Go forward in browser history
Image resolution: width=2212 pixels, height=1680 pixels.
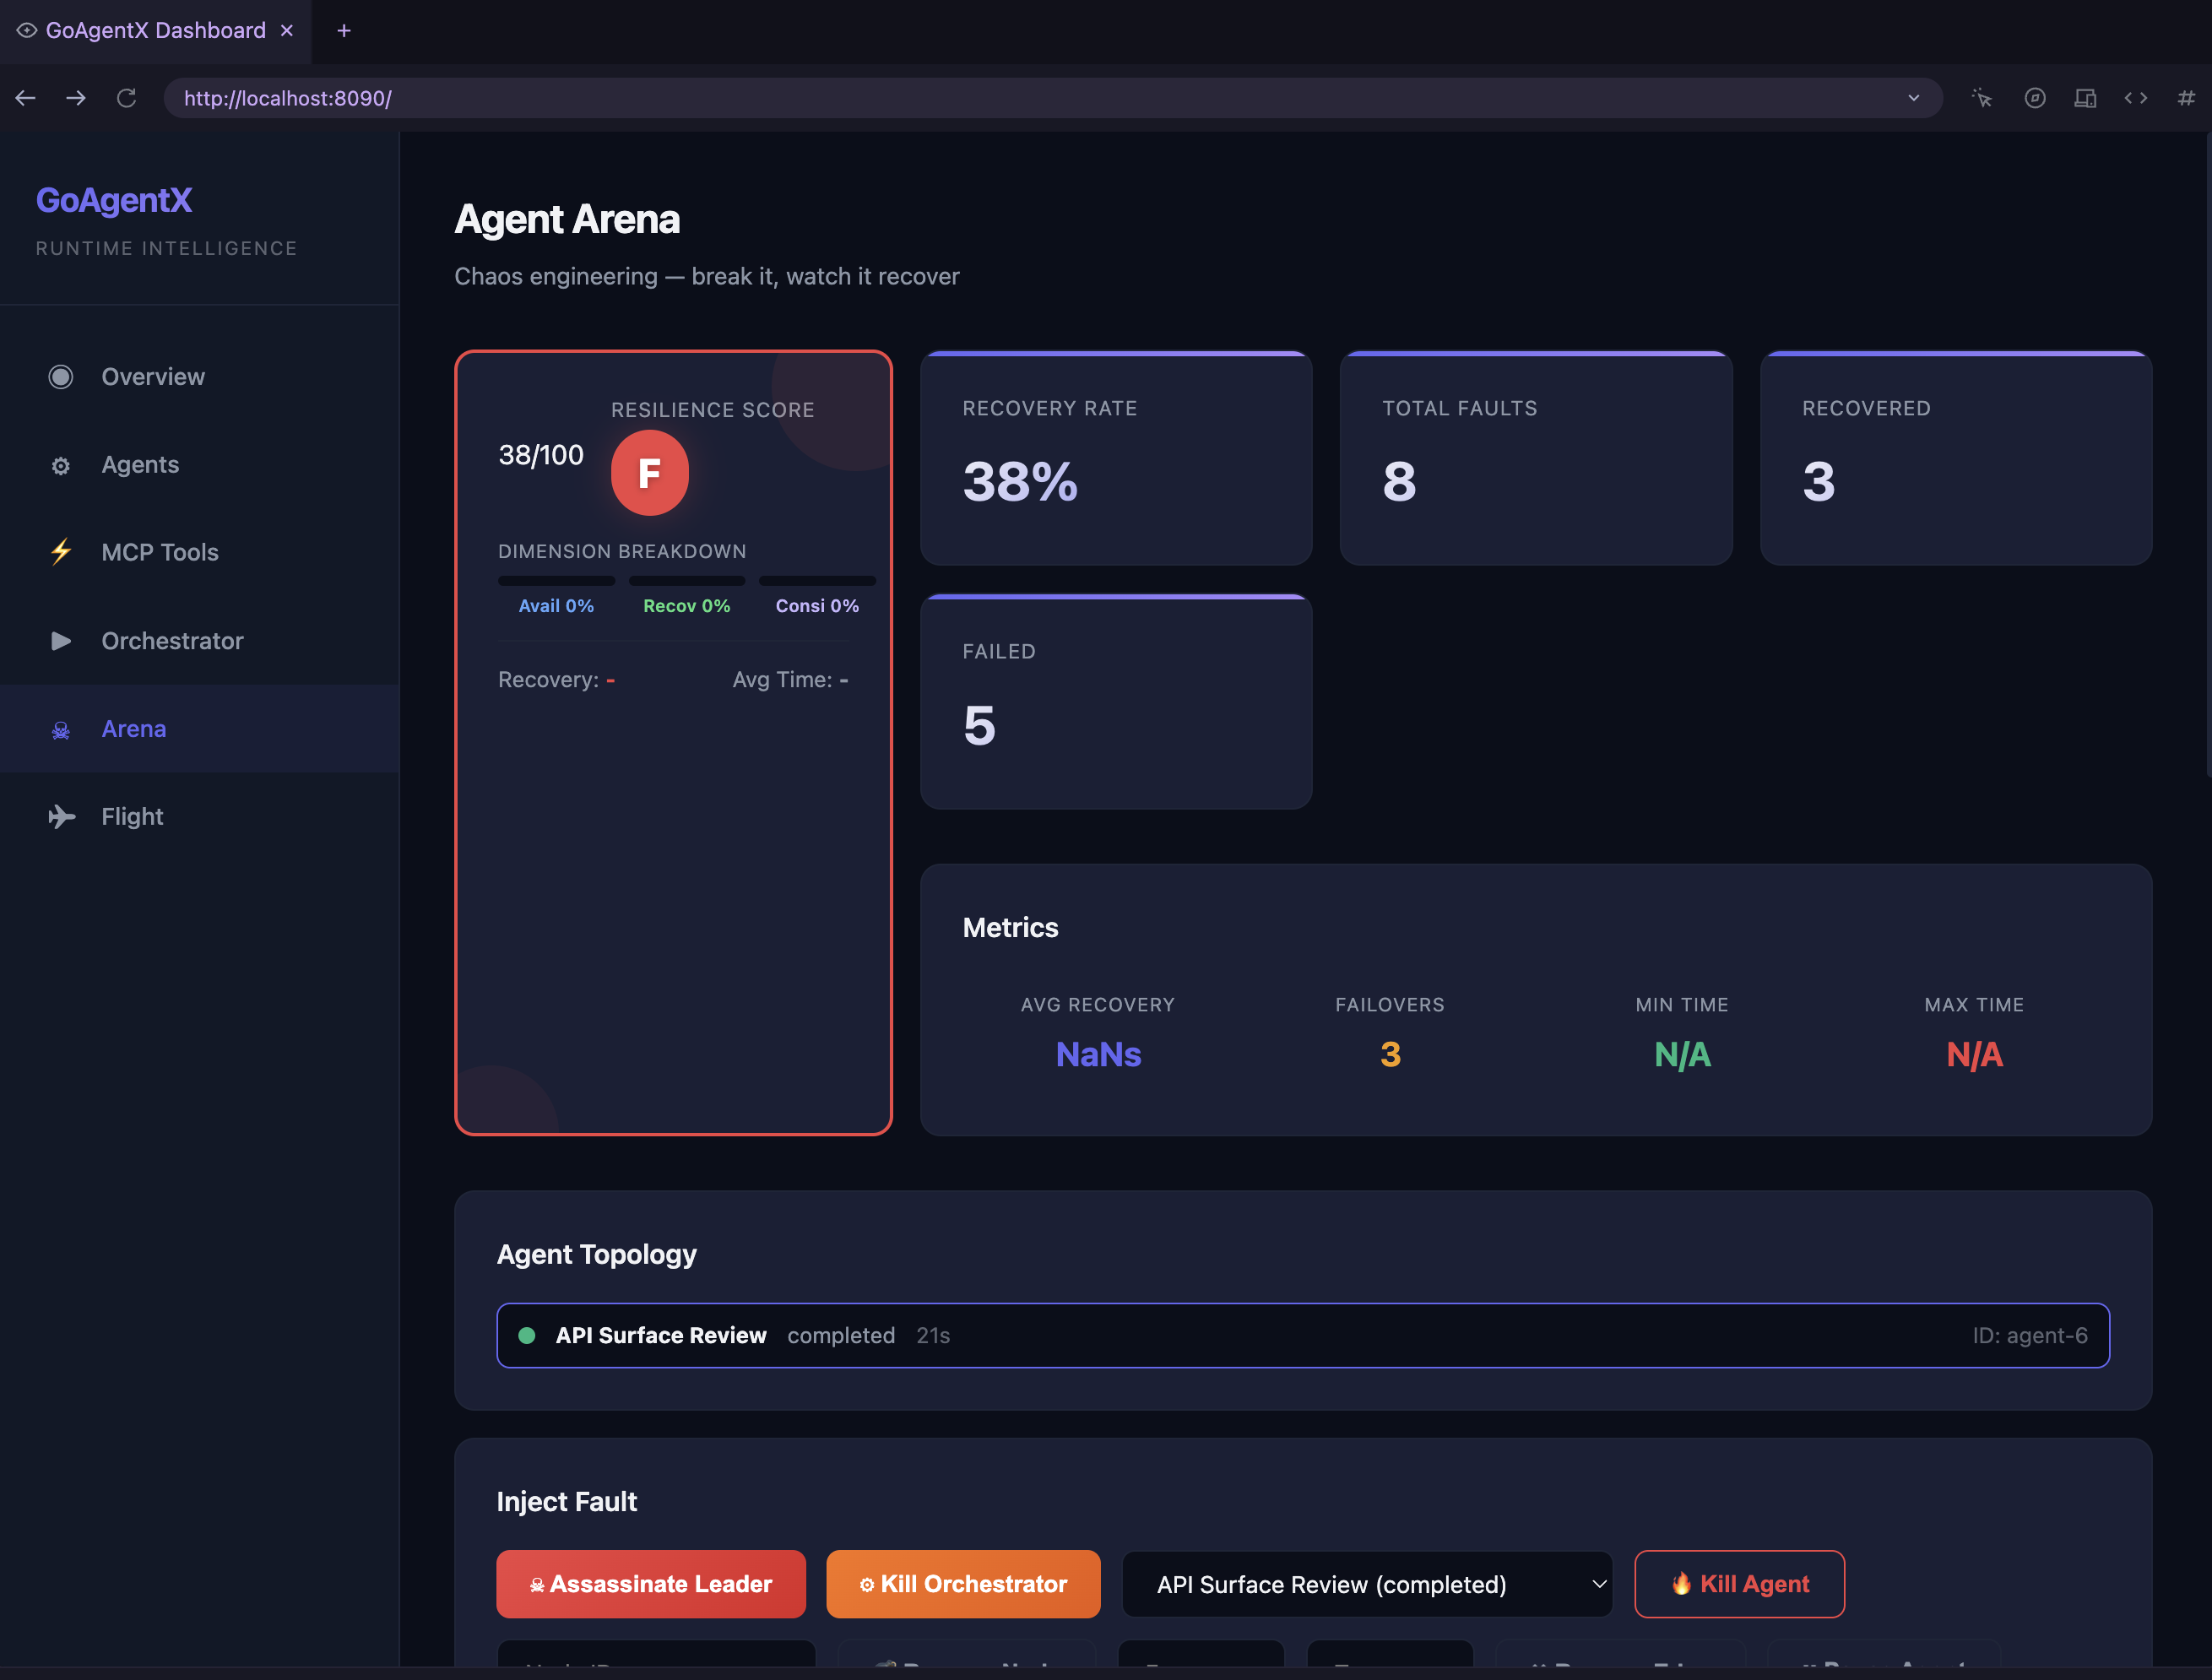click(76, 98)
